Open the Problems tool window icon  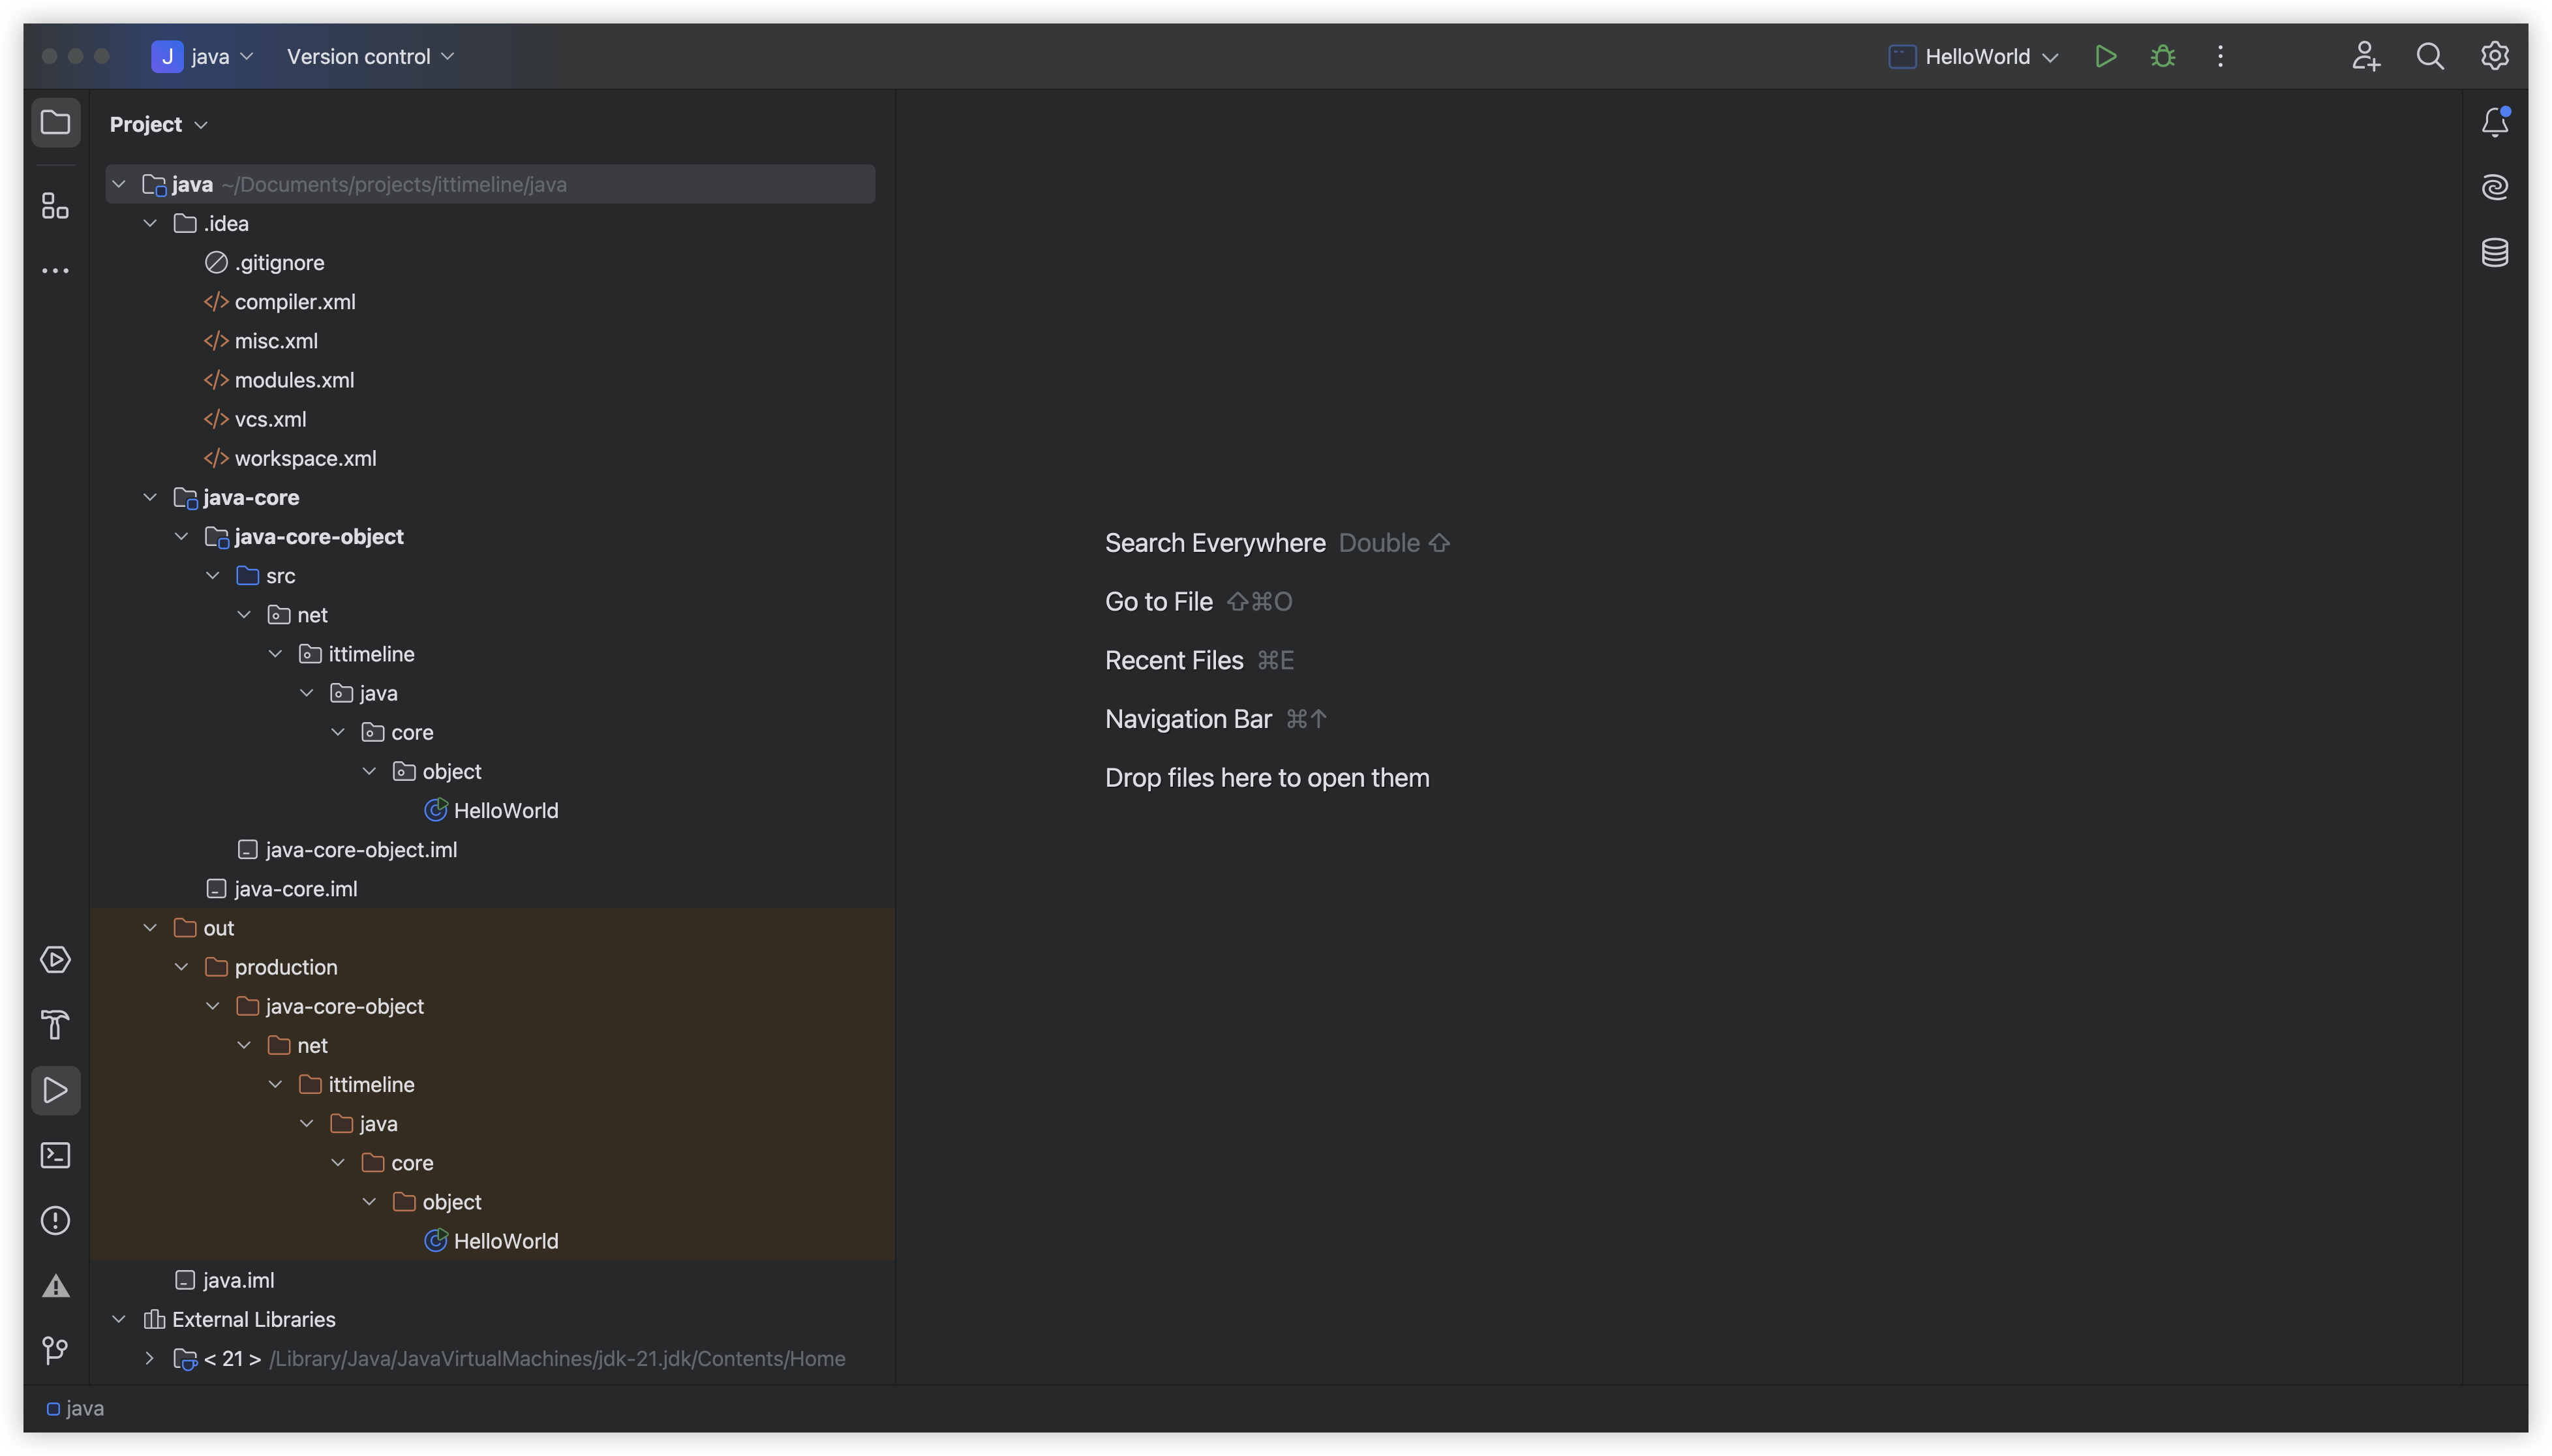(55, 1221)
